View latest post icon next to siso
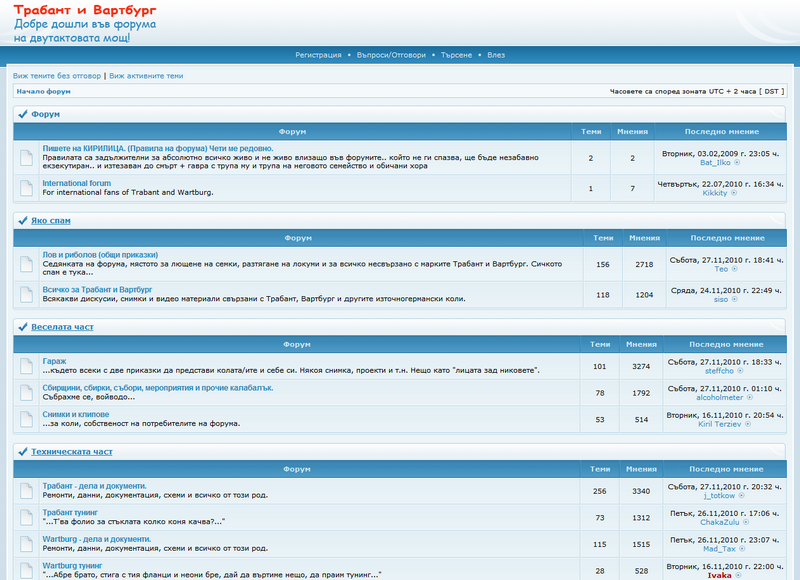Viewport: 800px width, 580px height. (x=735, y=299)
